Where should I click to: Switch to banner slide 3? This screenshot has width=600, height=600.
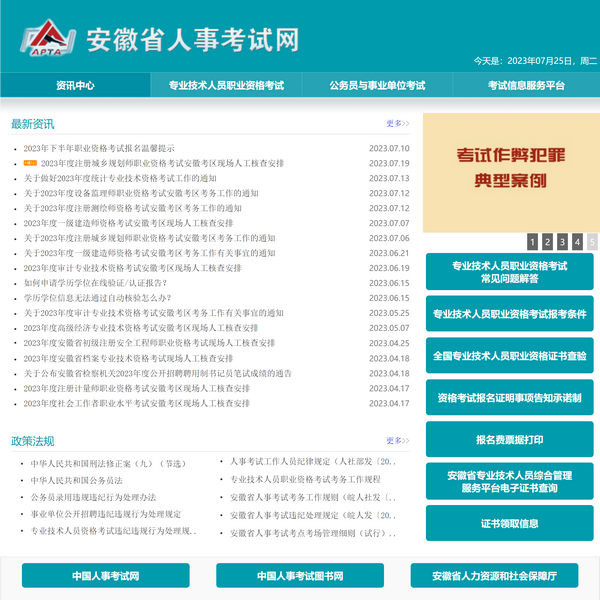(x=562, y=241)
